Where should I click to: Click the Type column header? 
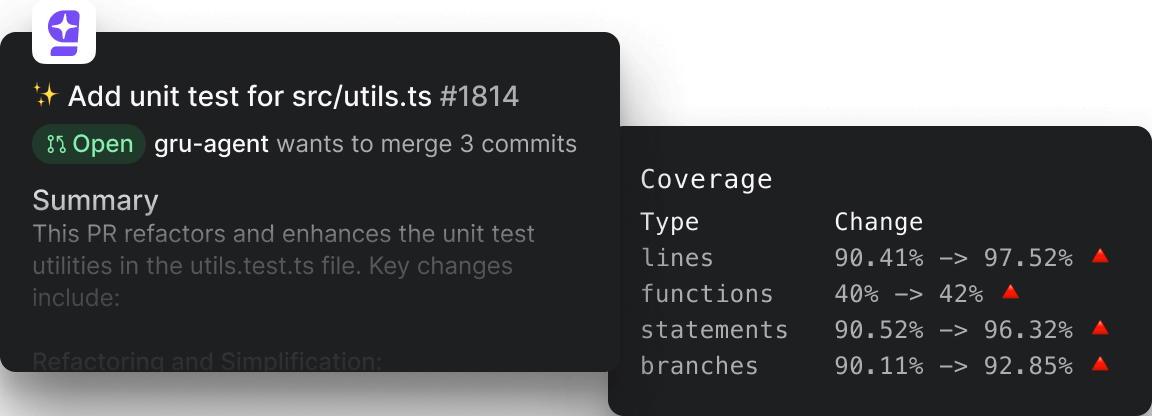pos(669,221)
